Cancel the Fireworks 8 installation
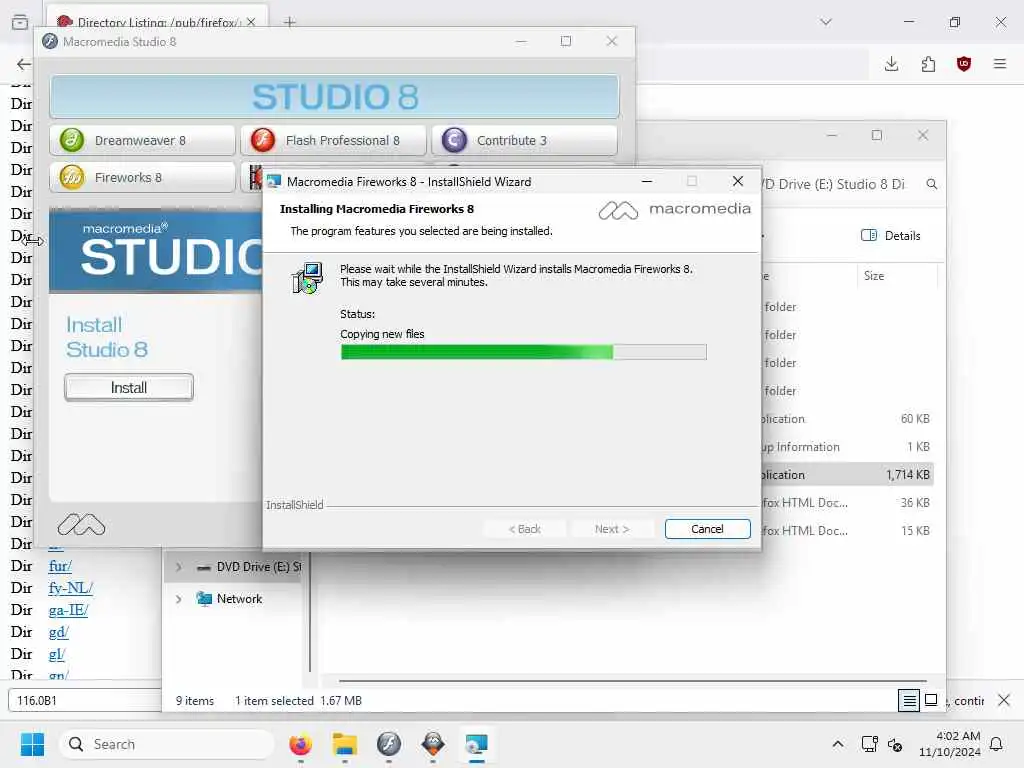 pyautogui.click(x=707, y=529)
